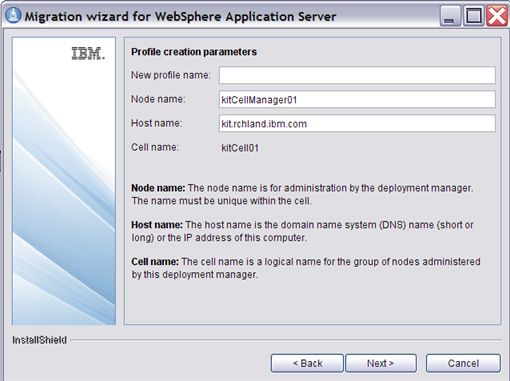The height and width of the screenshot is (381, 510).
Task: Click the 'Node name:' field label
Action: (x=158, y=99)
